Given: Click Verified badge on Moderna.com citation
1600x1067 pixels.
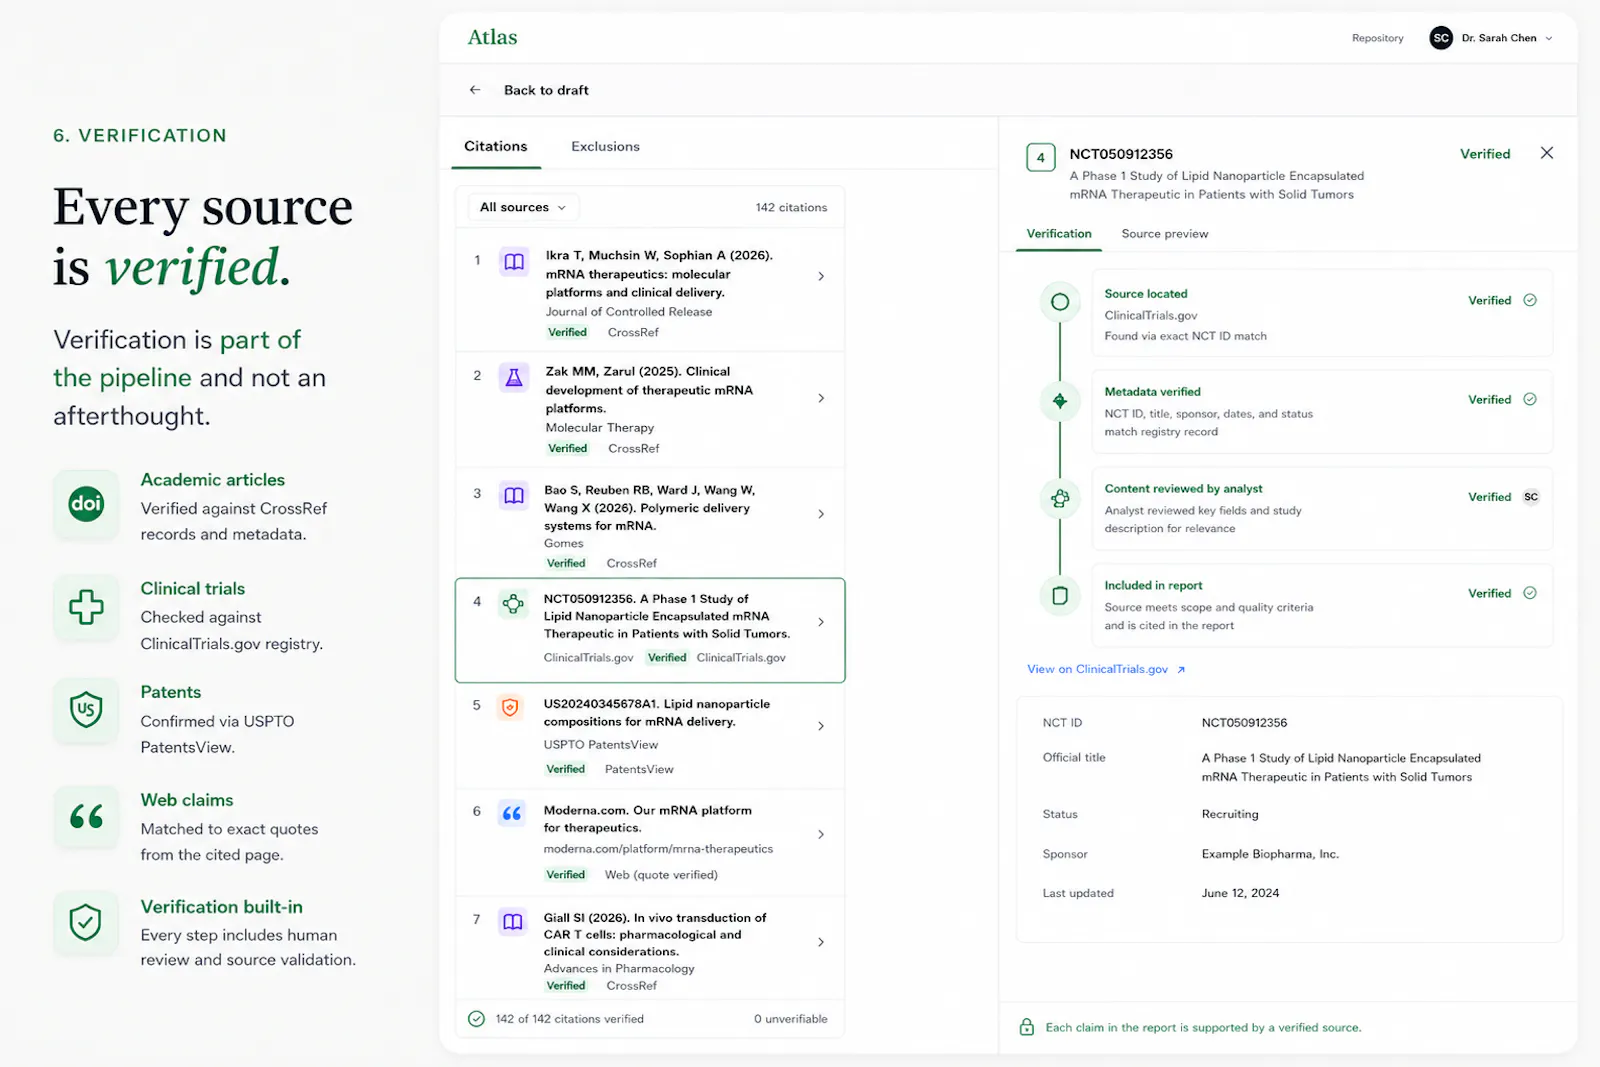Looking at the screenshot, I should (565, 874).
